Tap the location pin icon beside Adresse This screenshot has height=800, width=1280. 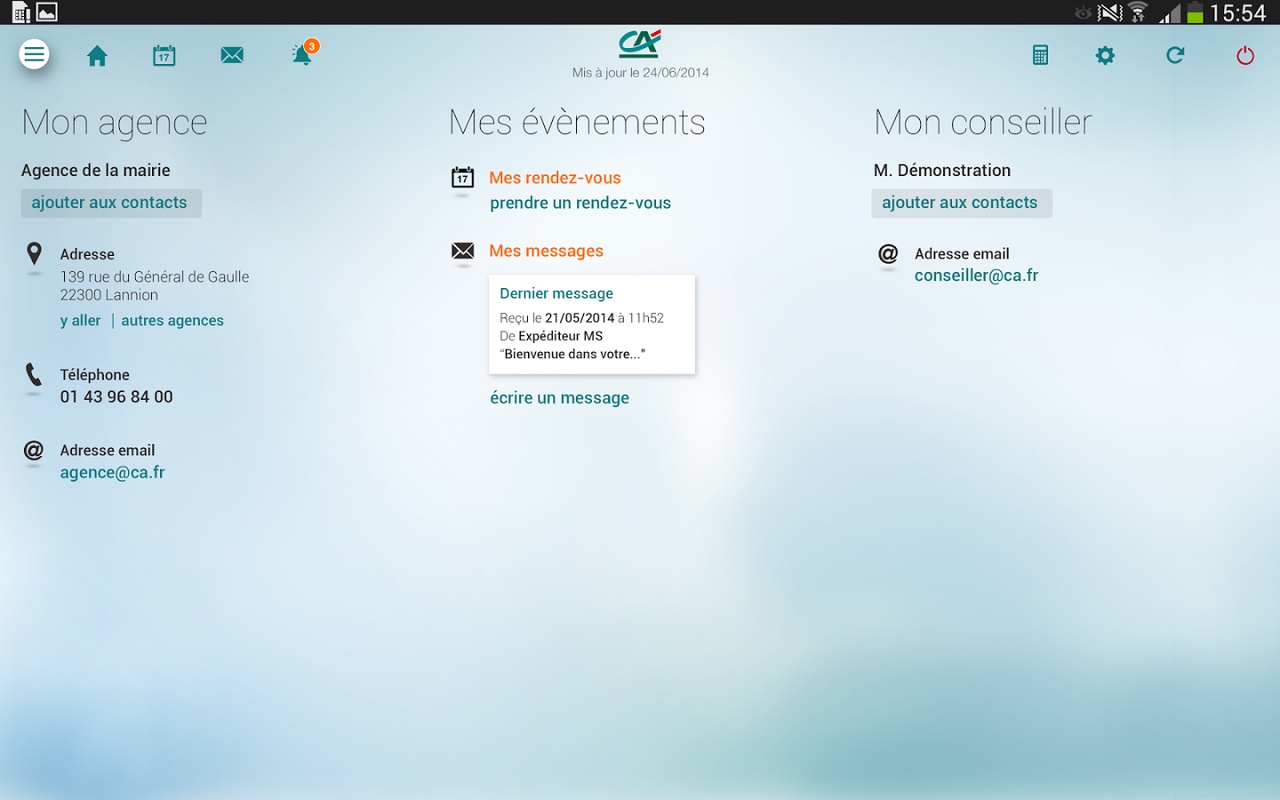(x=34, y=254)
